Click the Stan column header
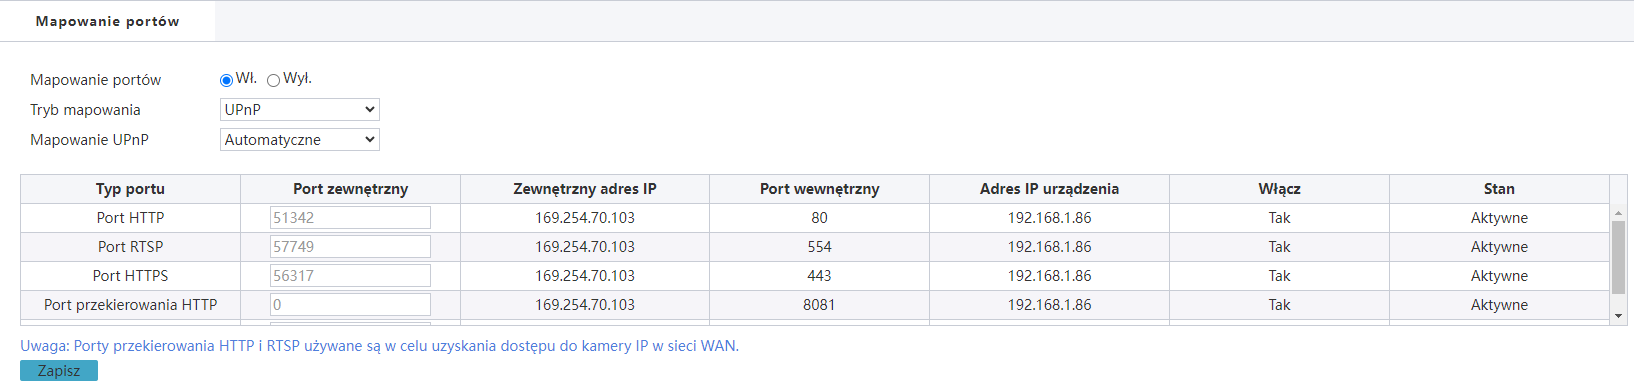This screenshot has height=386, width=1634. coord(1499,189)
